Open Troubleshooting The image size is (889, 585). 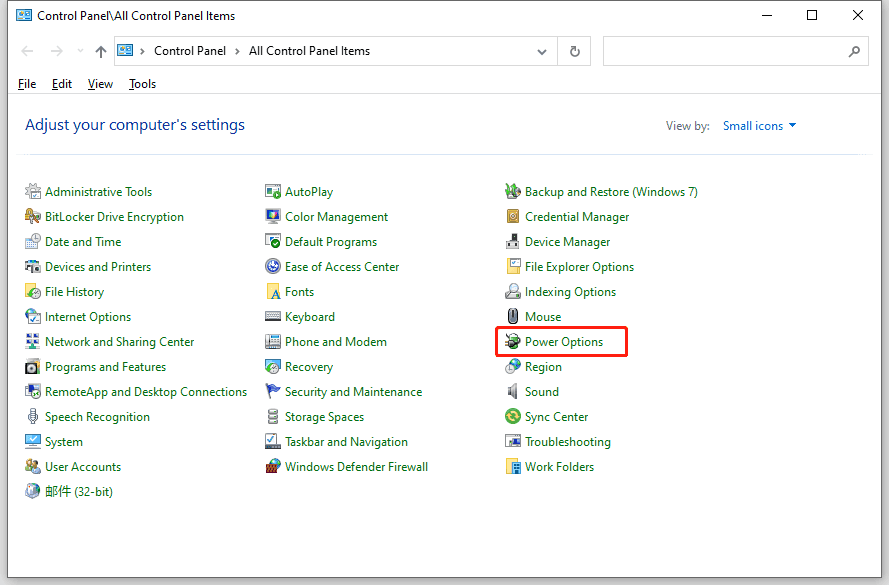[568, 442]
